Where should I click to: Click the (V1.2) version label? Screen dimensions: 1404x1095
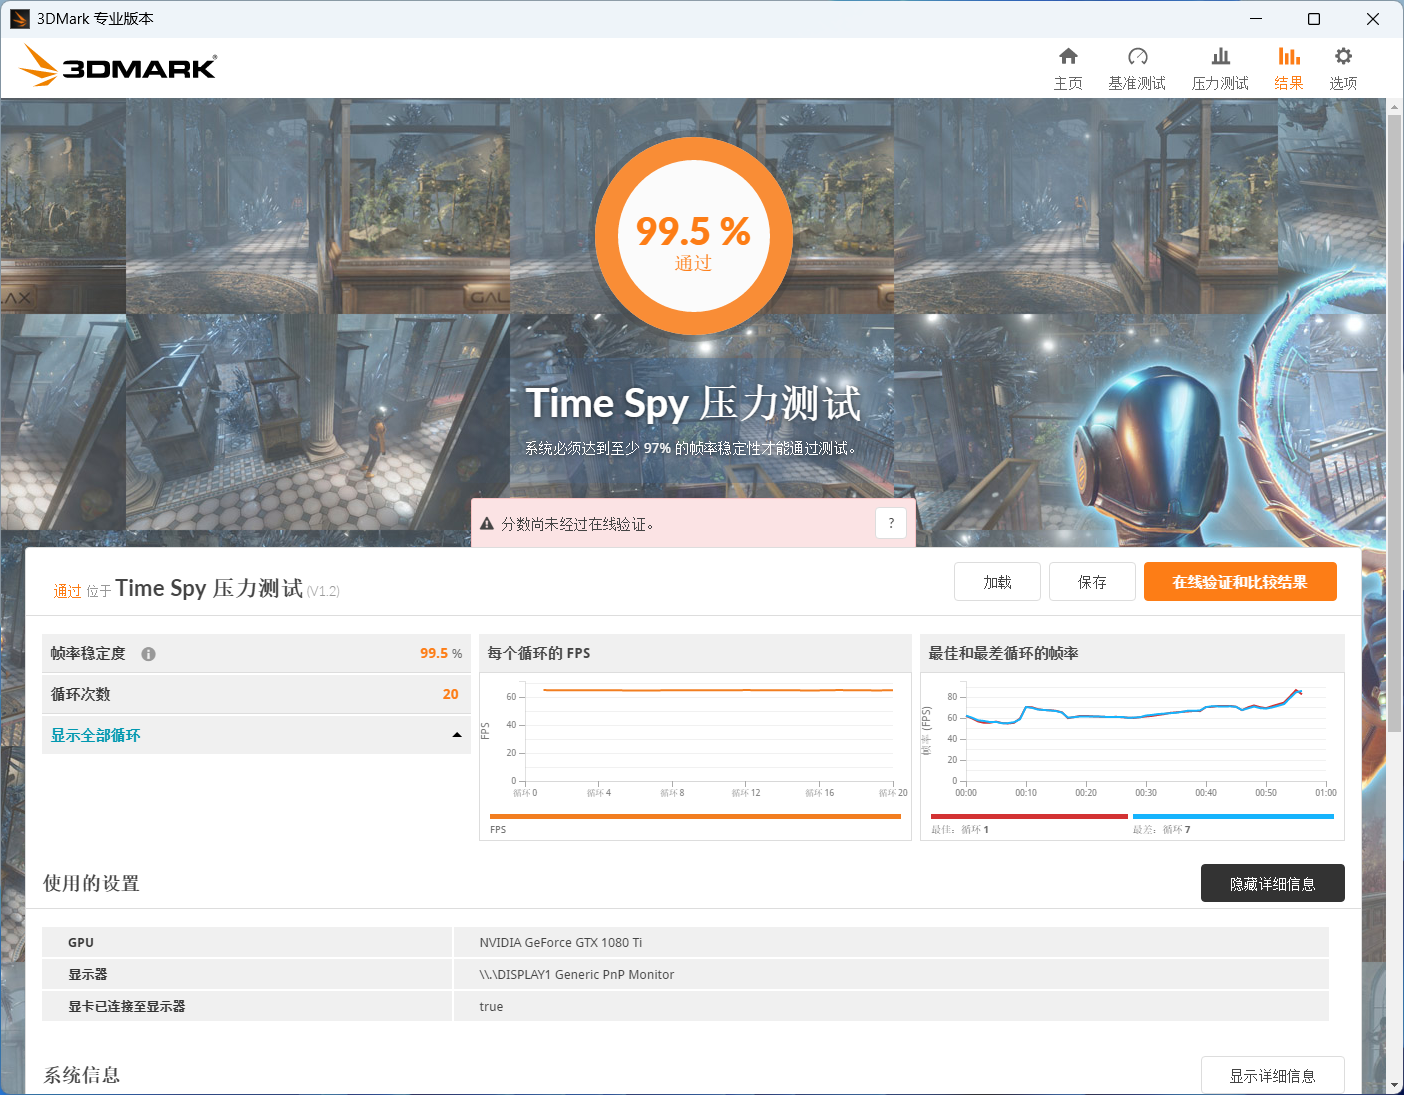pos(323,591)
